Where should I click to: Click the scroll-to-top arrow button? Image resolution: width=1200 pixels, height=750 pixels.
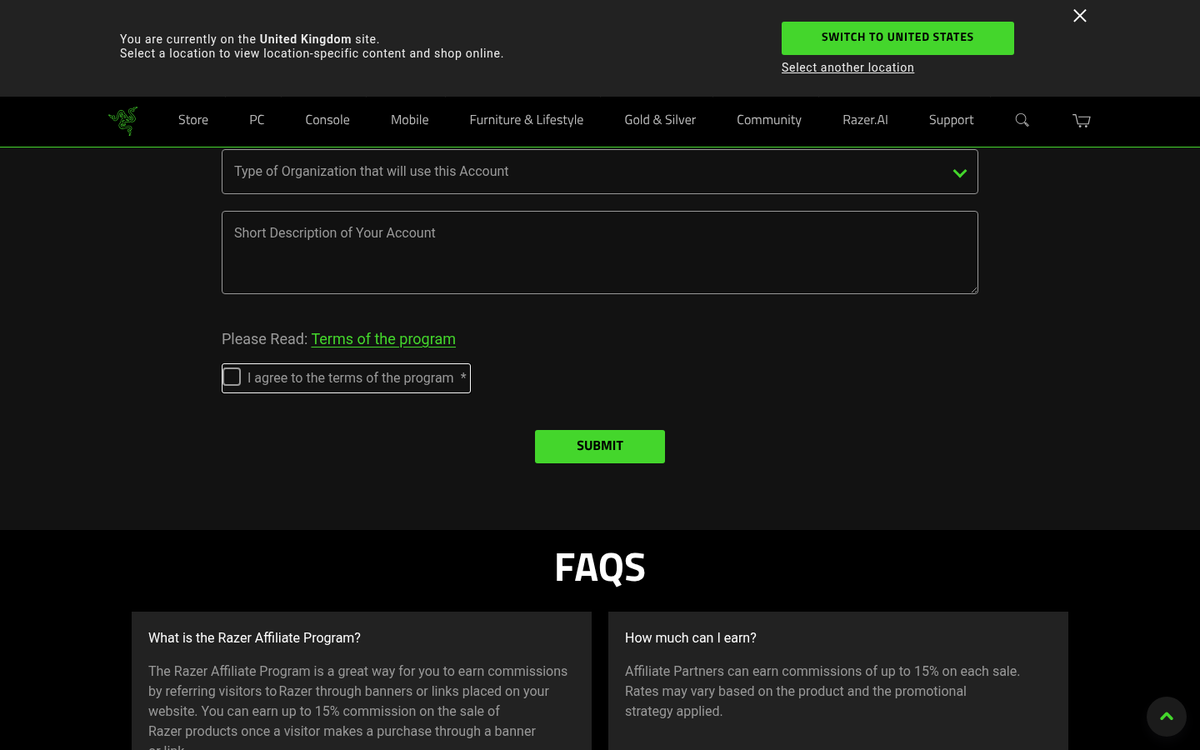pos(1166,716)
